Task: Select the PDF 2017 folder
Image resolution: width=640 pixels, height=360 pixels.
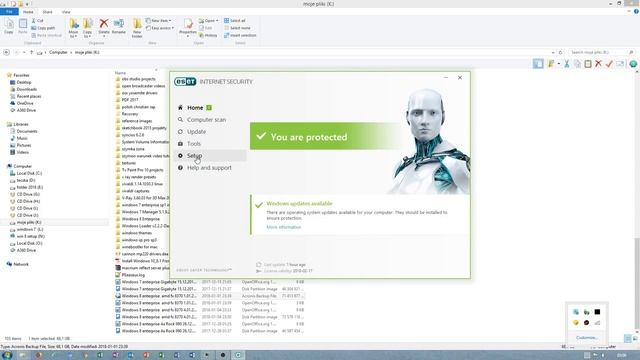Action: [129, 100]
